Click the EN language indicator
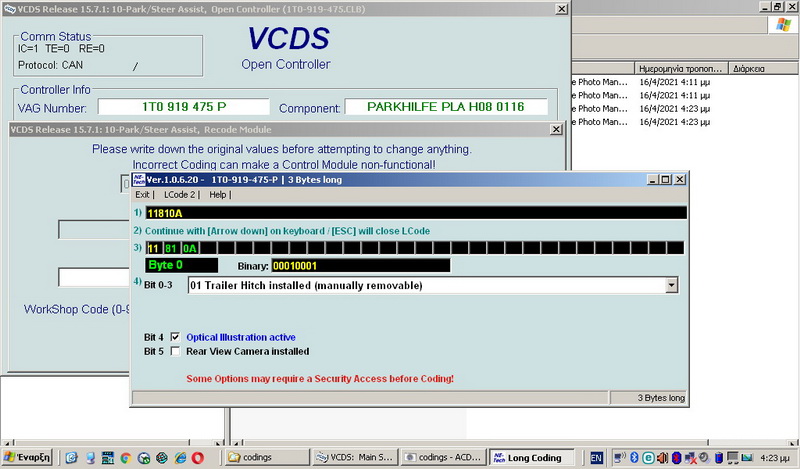This screenshot has height=469, width=800. pos(596,458)
